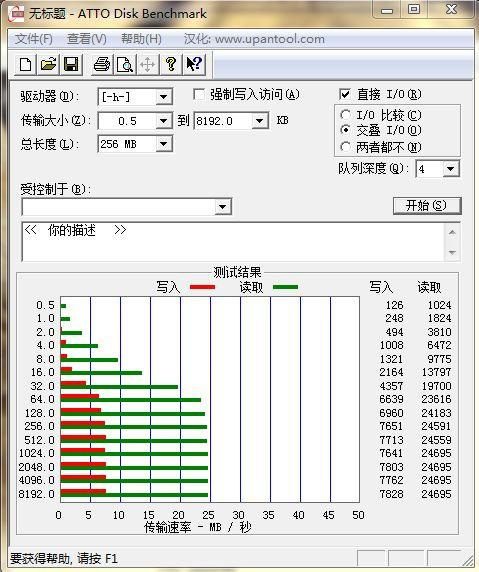Viewport: 479px width, 572px height.
Task: Open the 总长度 256 MB dropdown
Action: (164, 144)
